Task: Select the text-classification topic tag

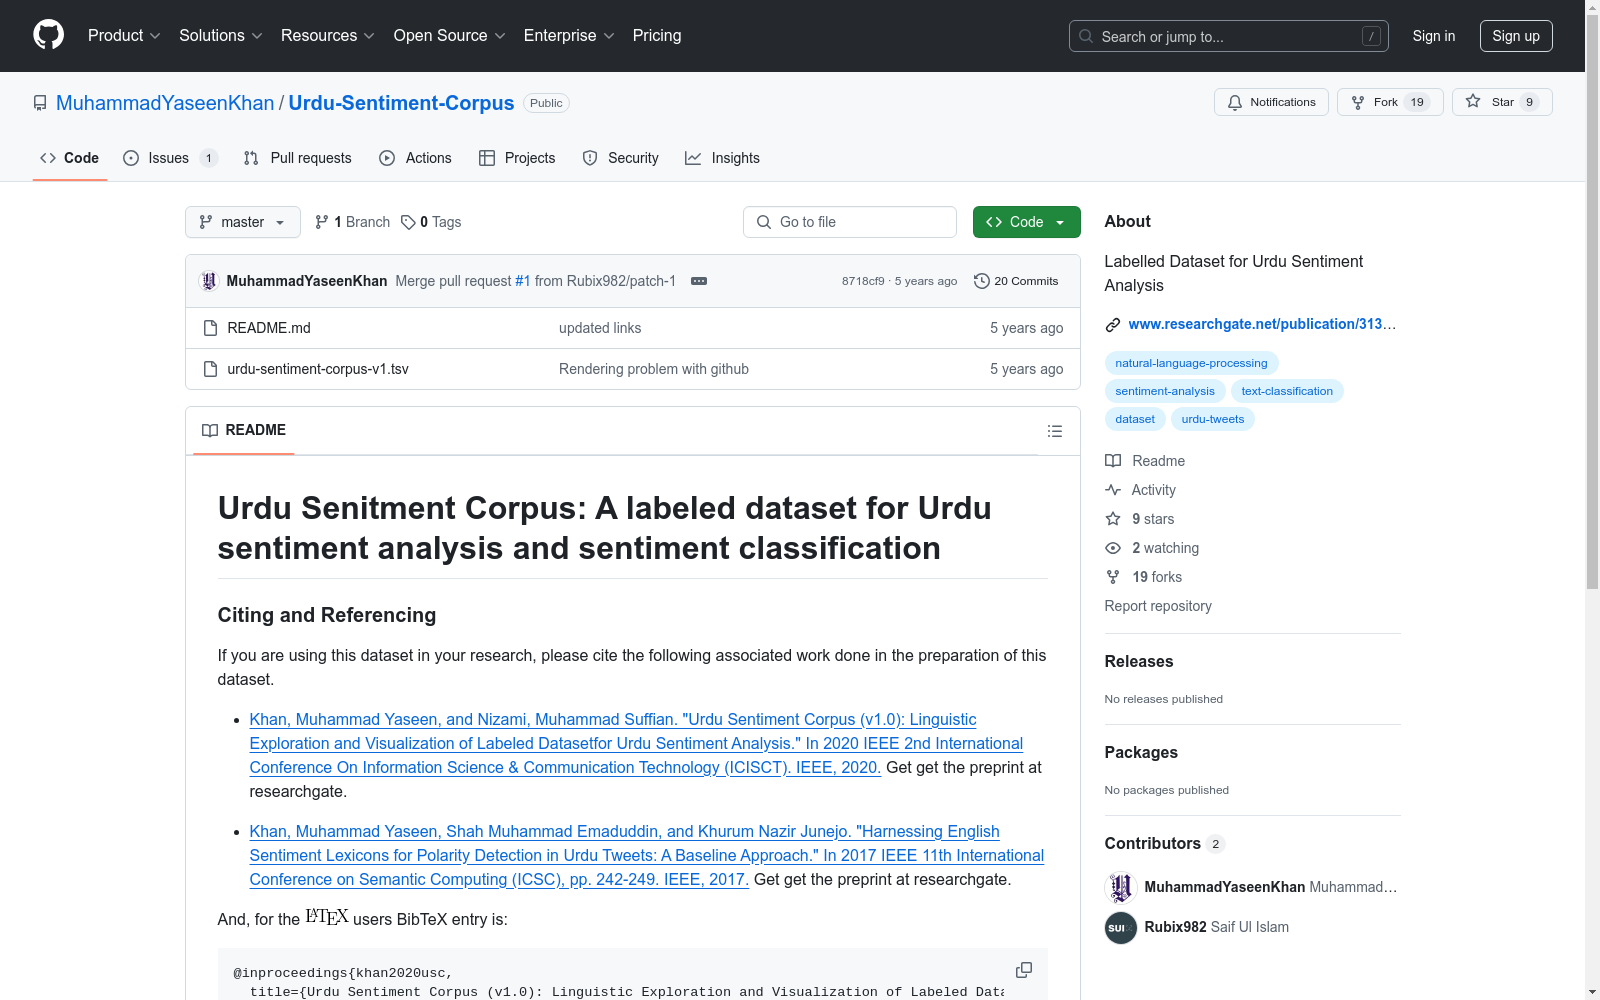Action: click(x=1287, y=391)
